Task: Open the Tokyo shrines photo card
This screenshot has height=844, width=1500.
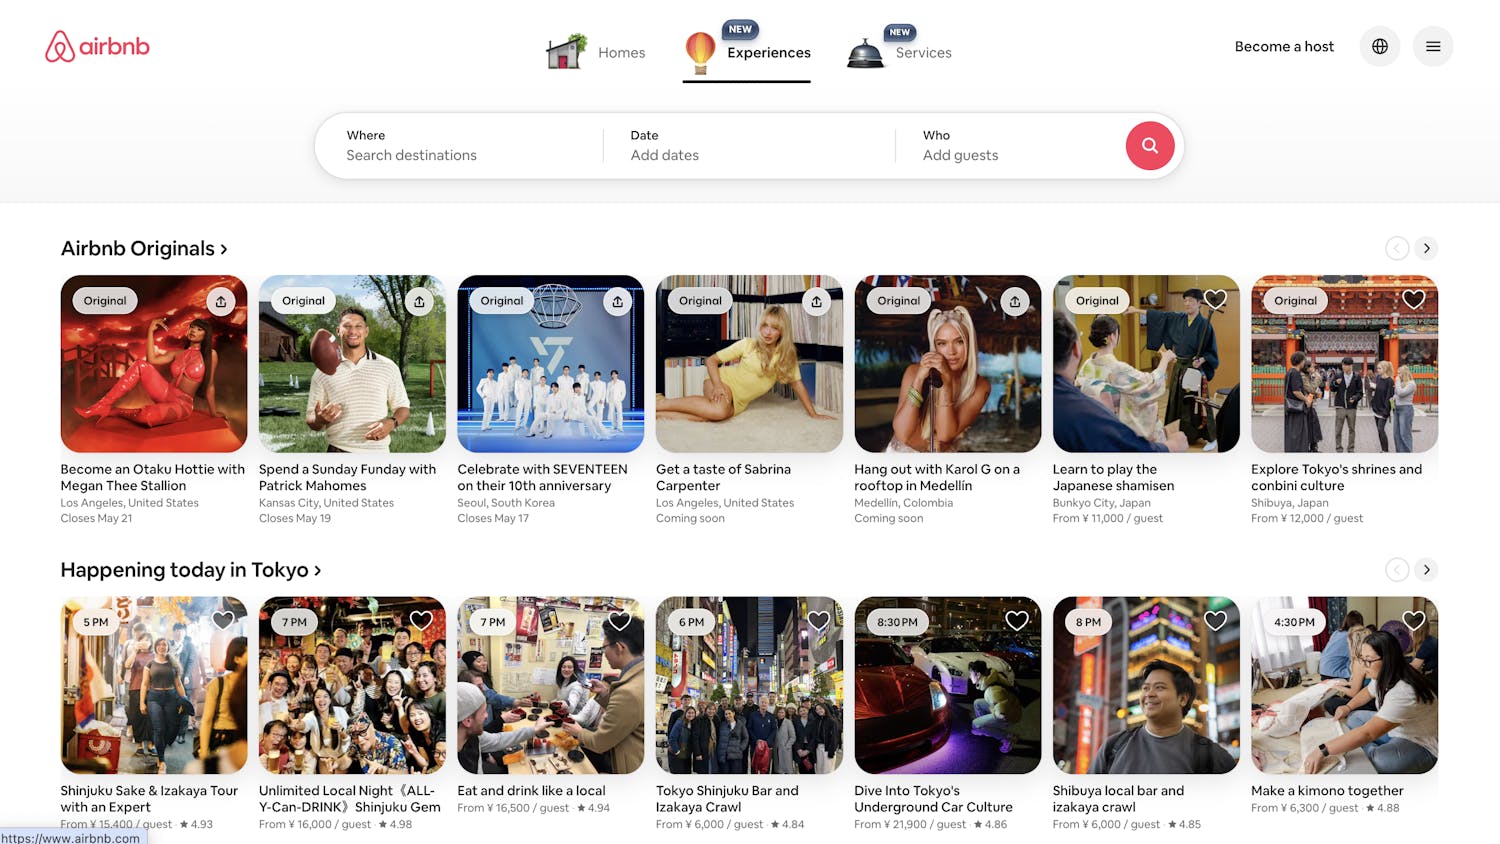Action: (x=1345, y=364)
